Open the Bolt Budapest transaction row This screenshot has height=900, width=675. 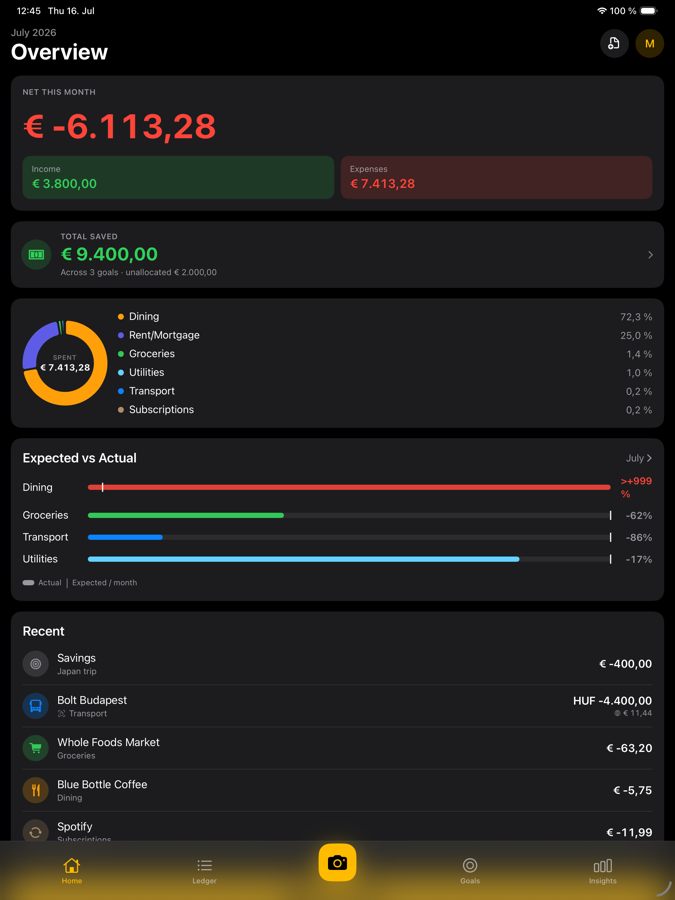point(338,706)
